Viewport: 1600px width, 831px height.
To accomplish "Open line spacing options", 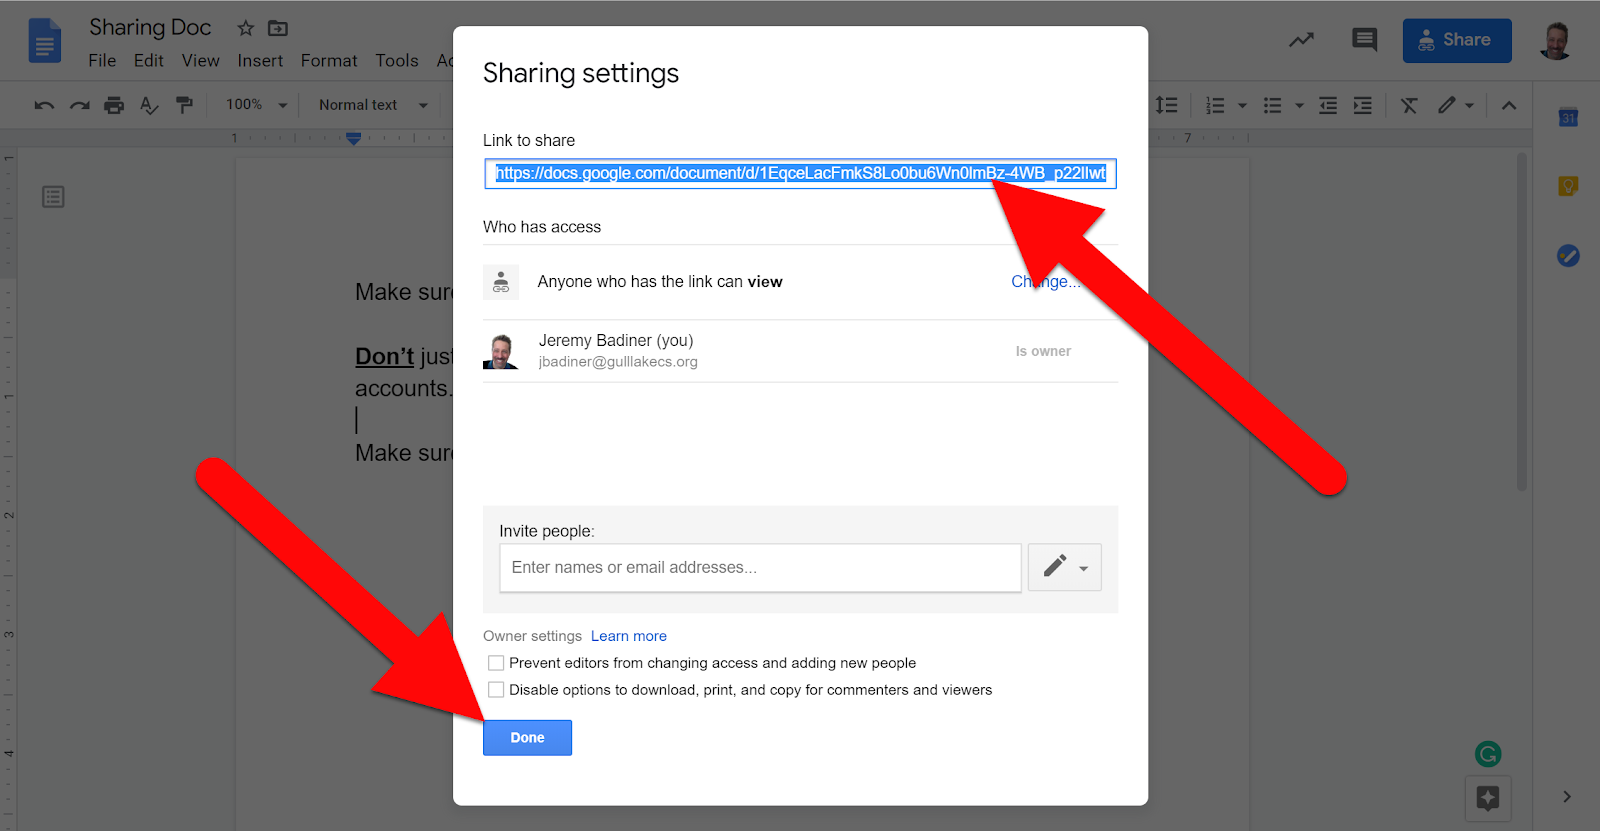I will click(1166, 105).
